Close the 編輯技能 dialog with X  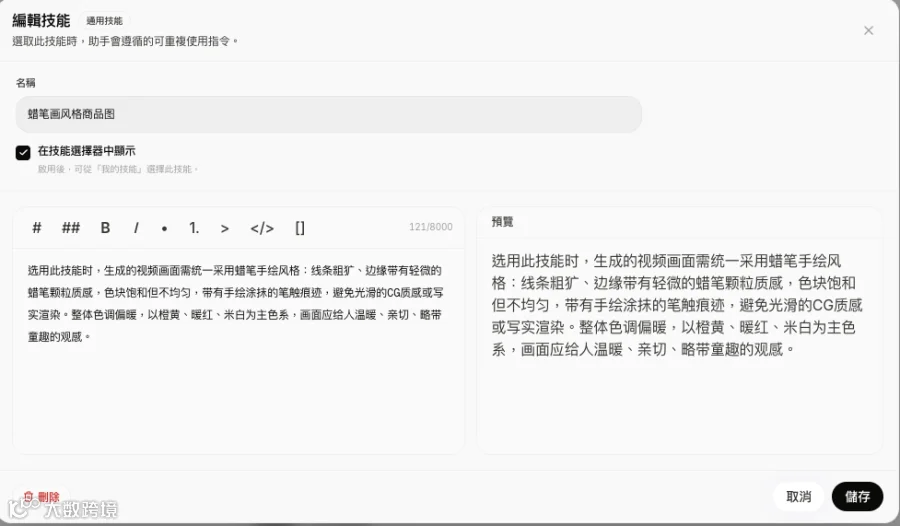[x=868, y=30]
